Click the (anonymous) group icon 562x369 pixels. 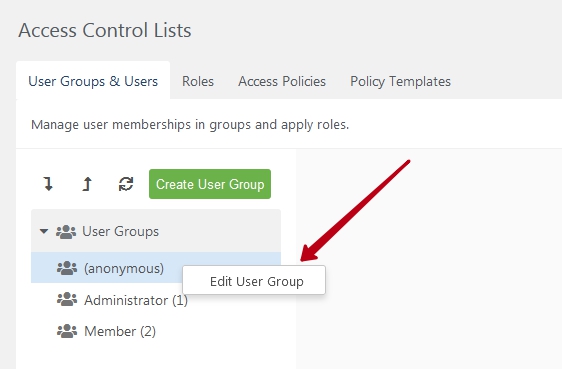tap(67, 268)
